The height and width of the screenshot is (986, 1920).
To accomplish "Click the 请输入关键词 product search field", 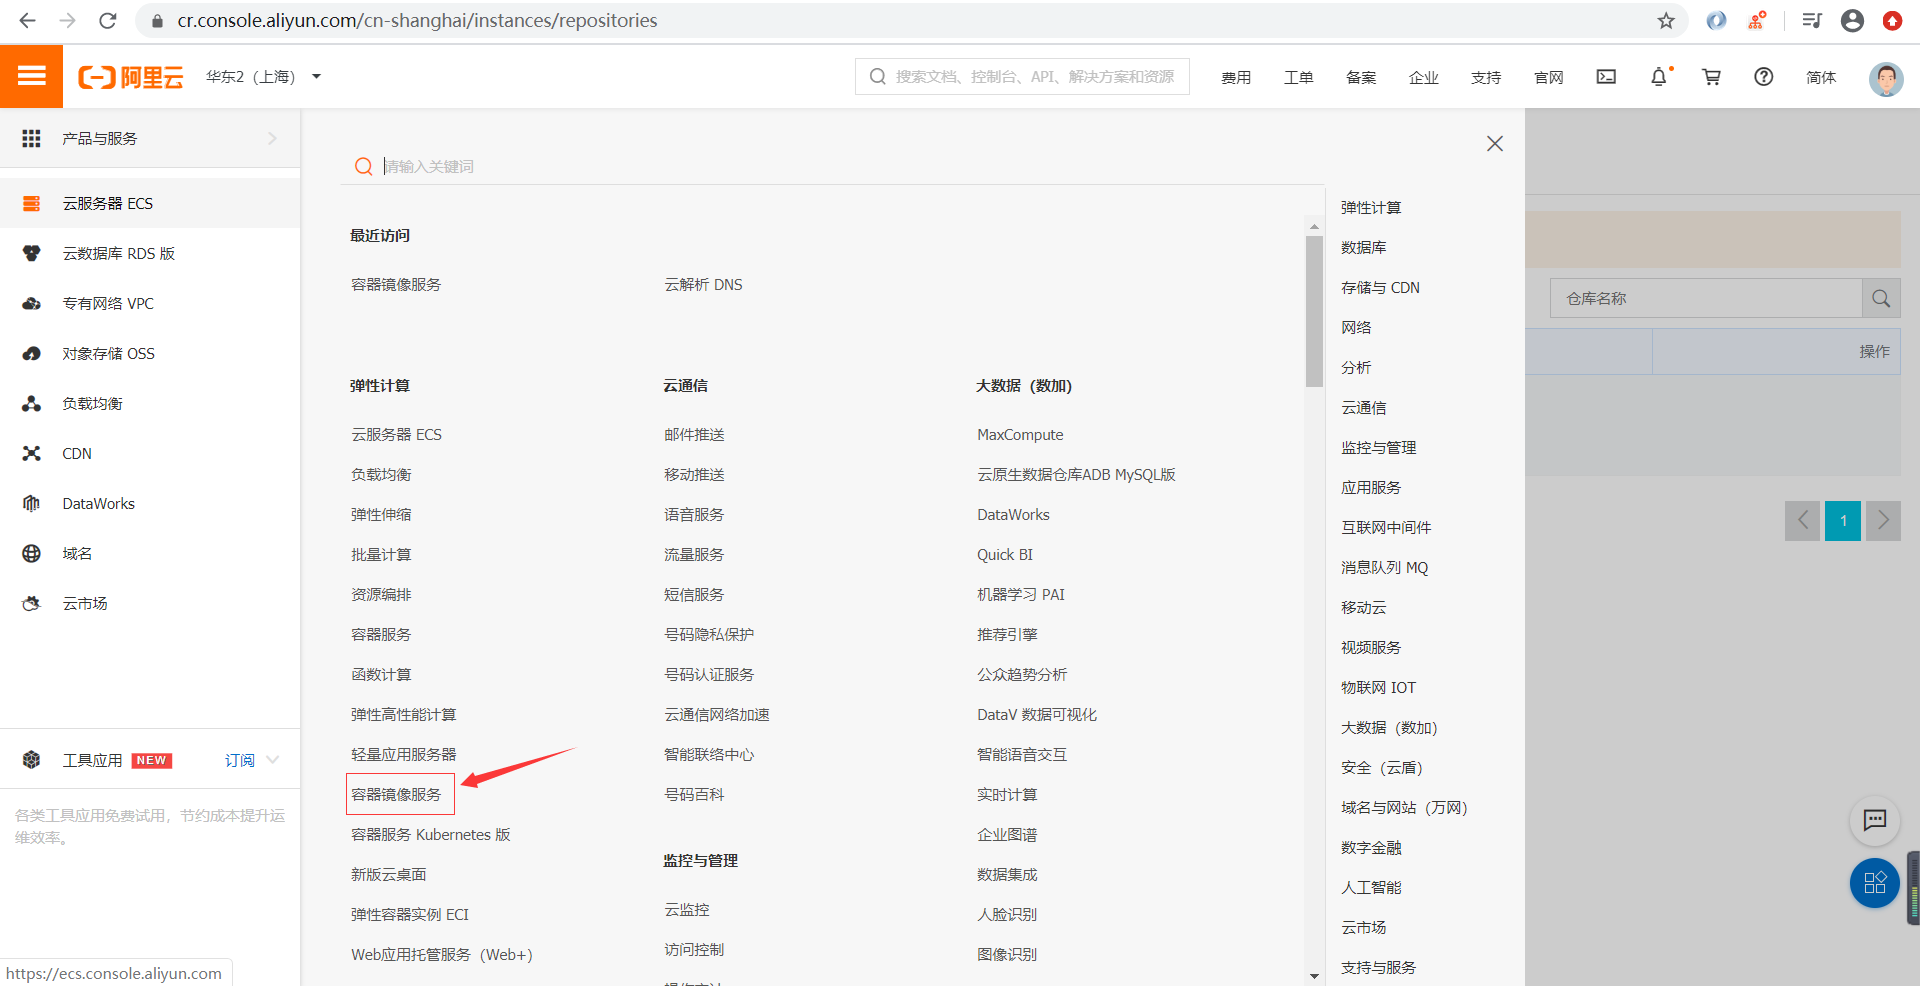I will 700,166.
